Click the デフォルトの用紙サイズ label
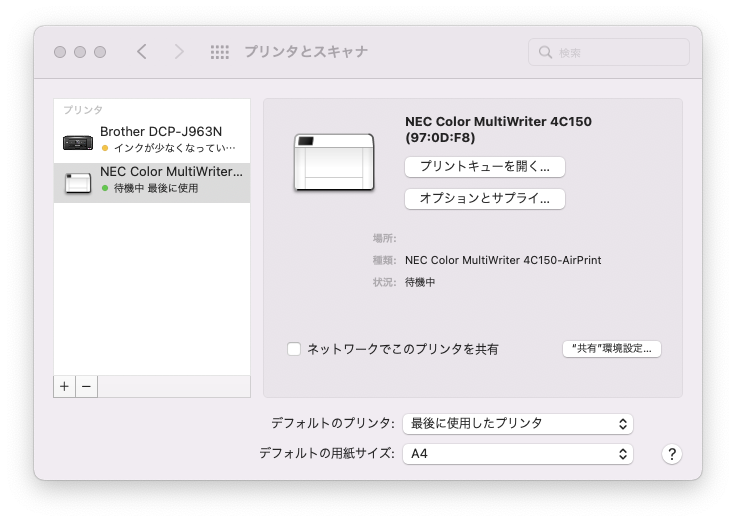This screenshot has width=736, height=522. 327,453
